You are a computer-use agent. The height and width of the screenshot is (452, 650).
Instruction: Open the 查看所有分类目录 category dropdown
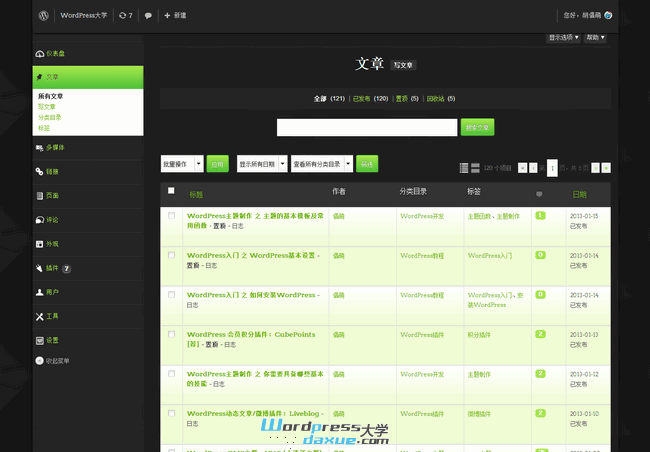[x=322, y=164]
